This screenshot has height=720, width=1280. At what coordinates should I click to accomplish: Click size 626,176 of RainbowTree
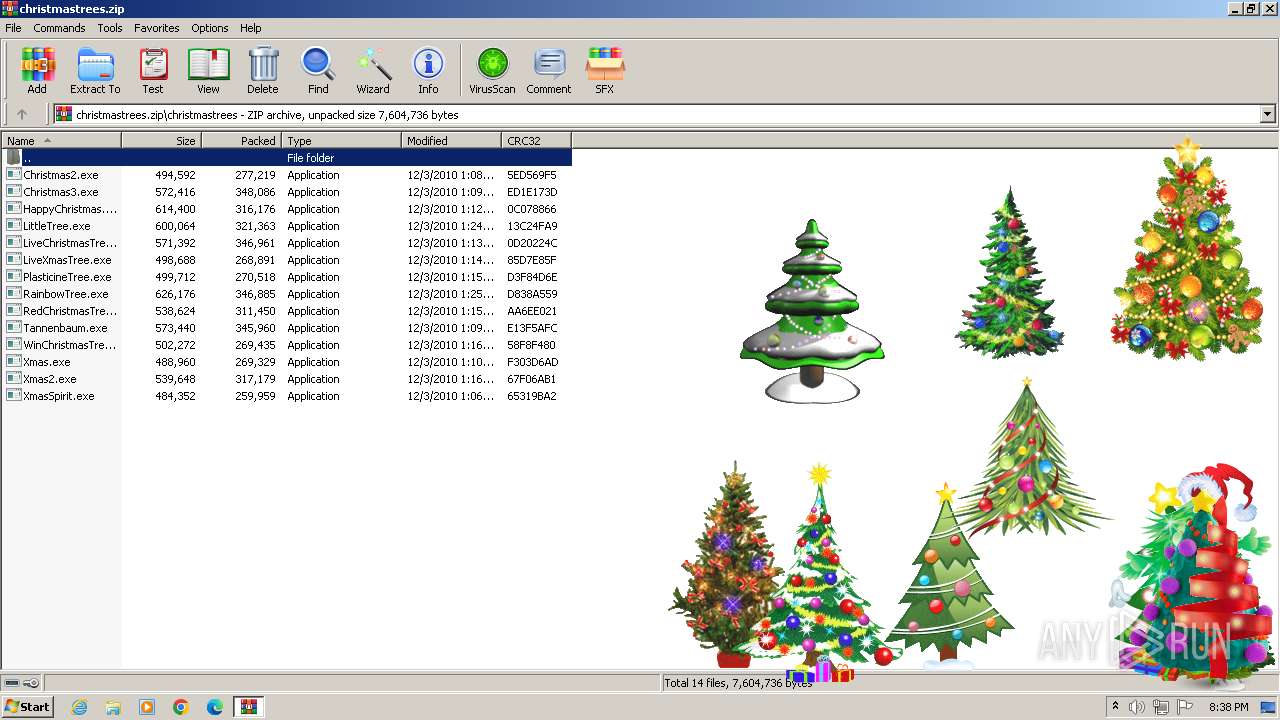click(x=175, y=294)
